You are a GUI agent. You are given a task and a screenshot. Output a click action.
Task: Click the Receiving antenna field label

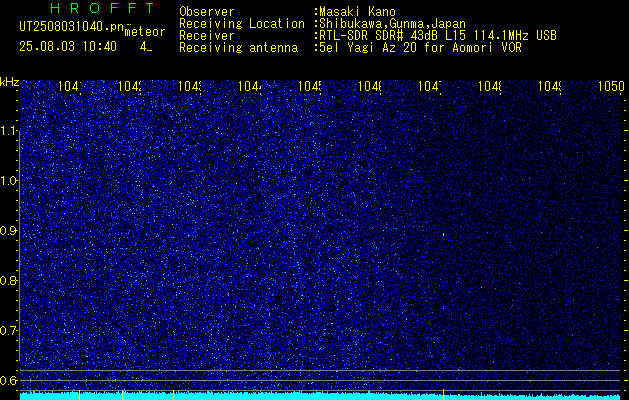click(x=238, y=48)
